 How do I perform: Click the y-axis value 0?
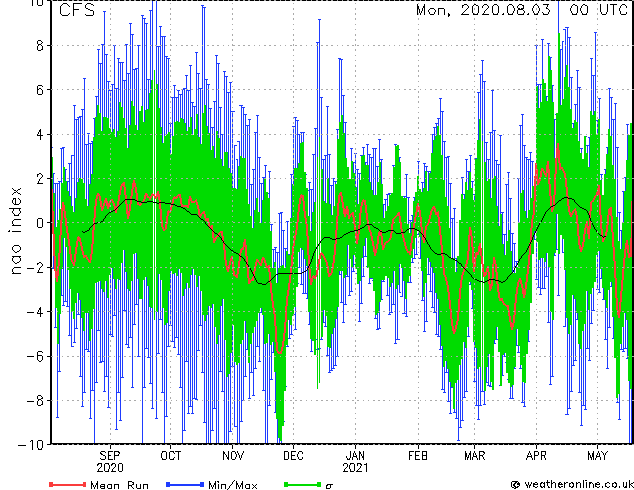pos(40,223)
